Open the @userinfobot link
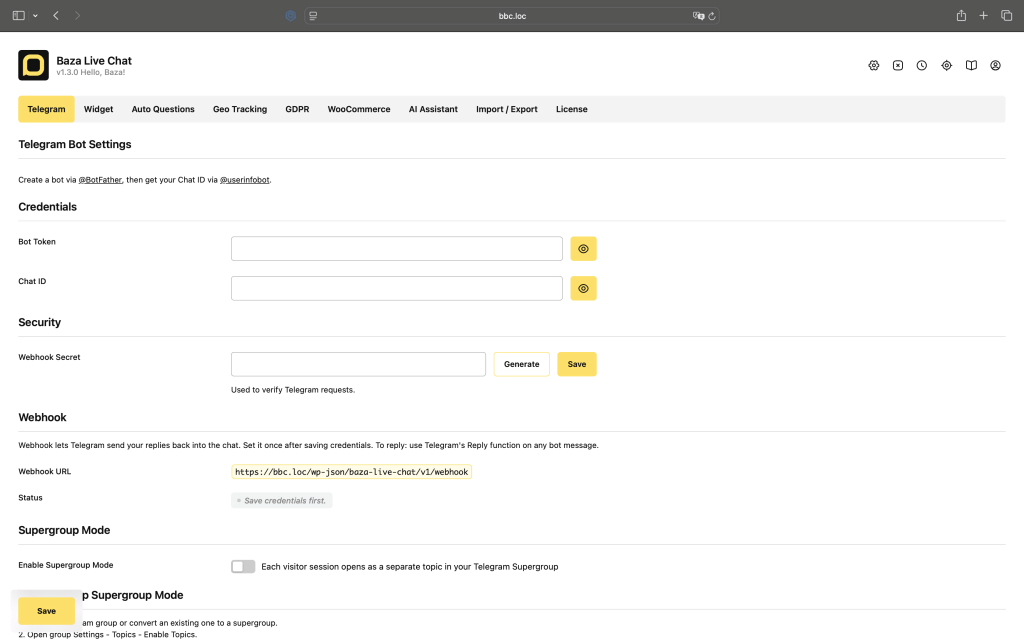Screen dimensions: 1024x640 [244, 180]
